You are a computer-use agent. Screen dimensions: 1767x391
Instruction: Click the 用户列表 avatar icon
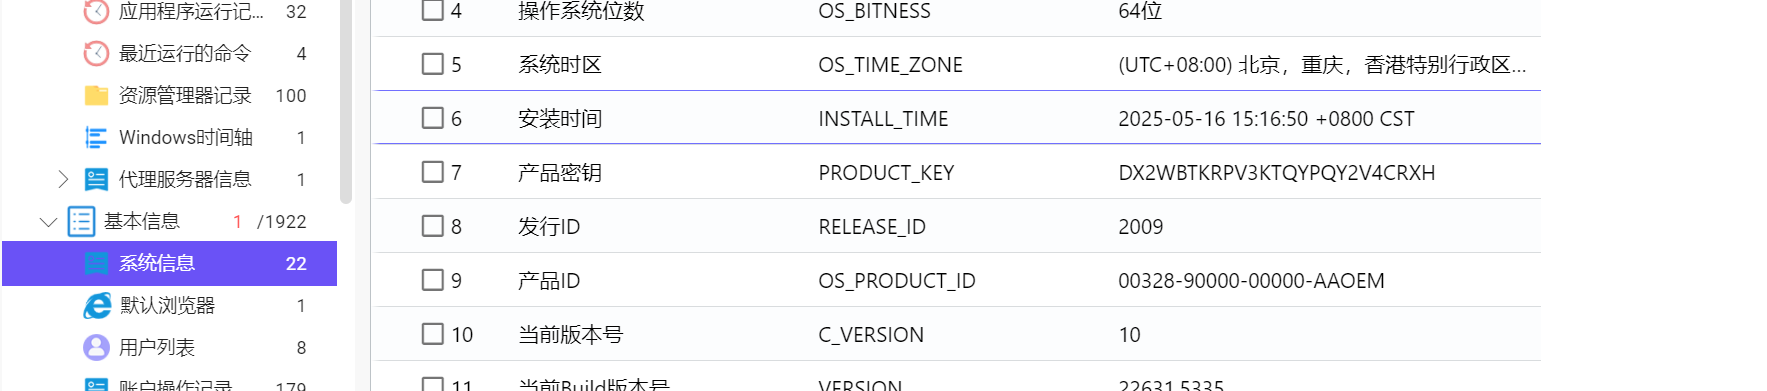tap(96, 347)
